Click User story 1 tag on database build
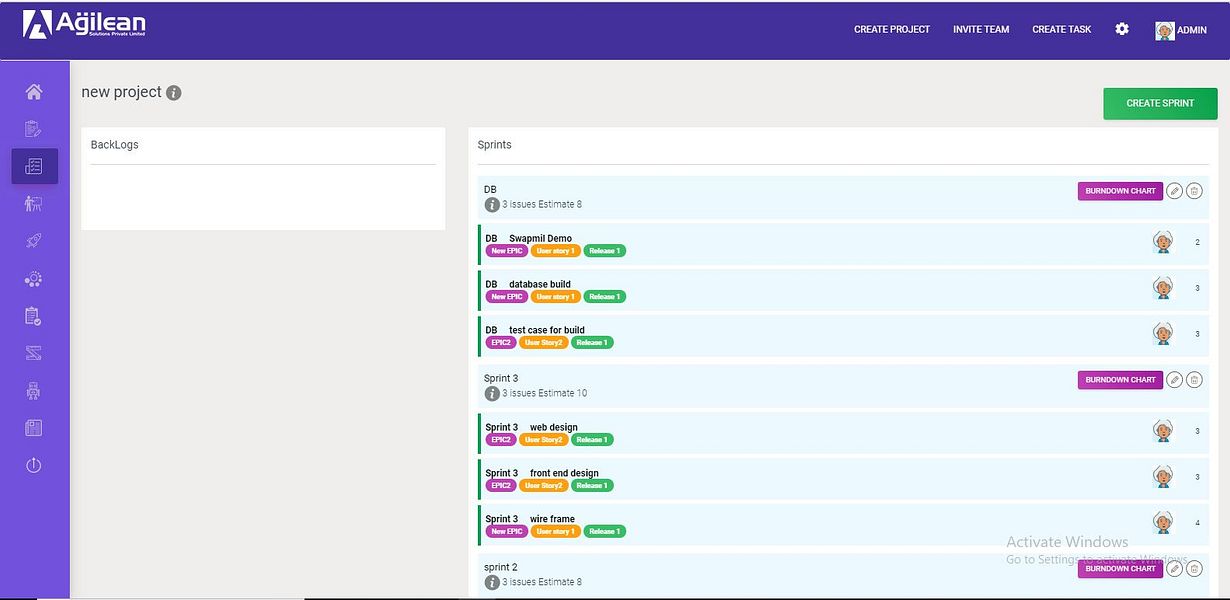Image resolution: width=1230 pixels, height=600 pixels. click(x=556, y=297)
